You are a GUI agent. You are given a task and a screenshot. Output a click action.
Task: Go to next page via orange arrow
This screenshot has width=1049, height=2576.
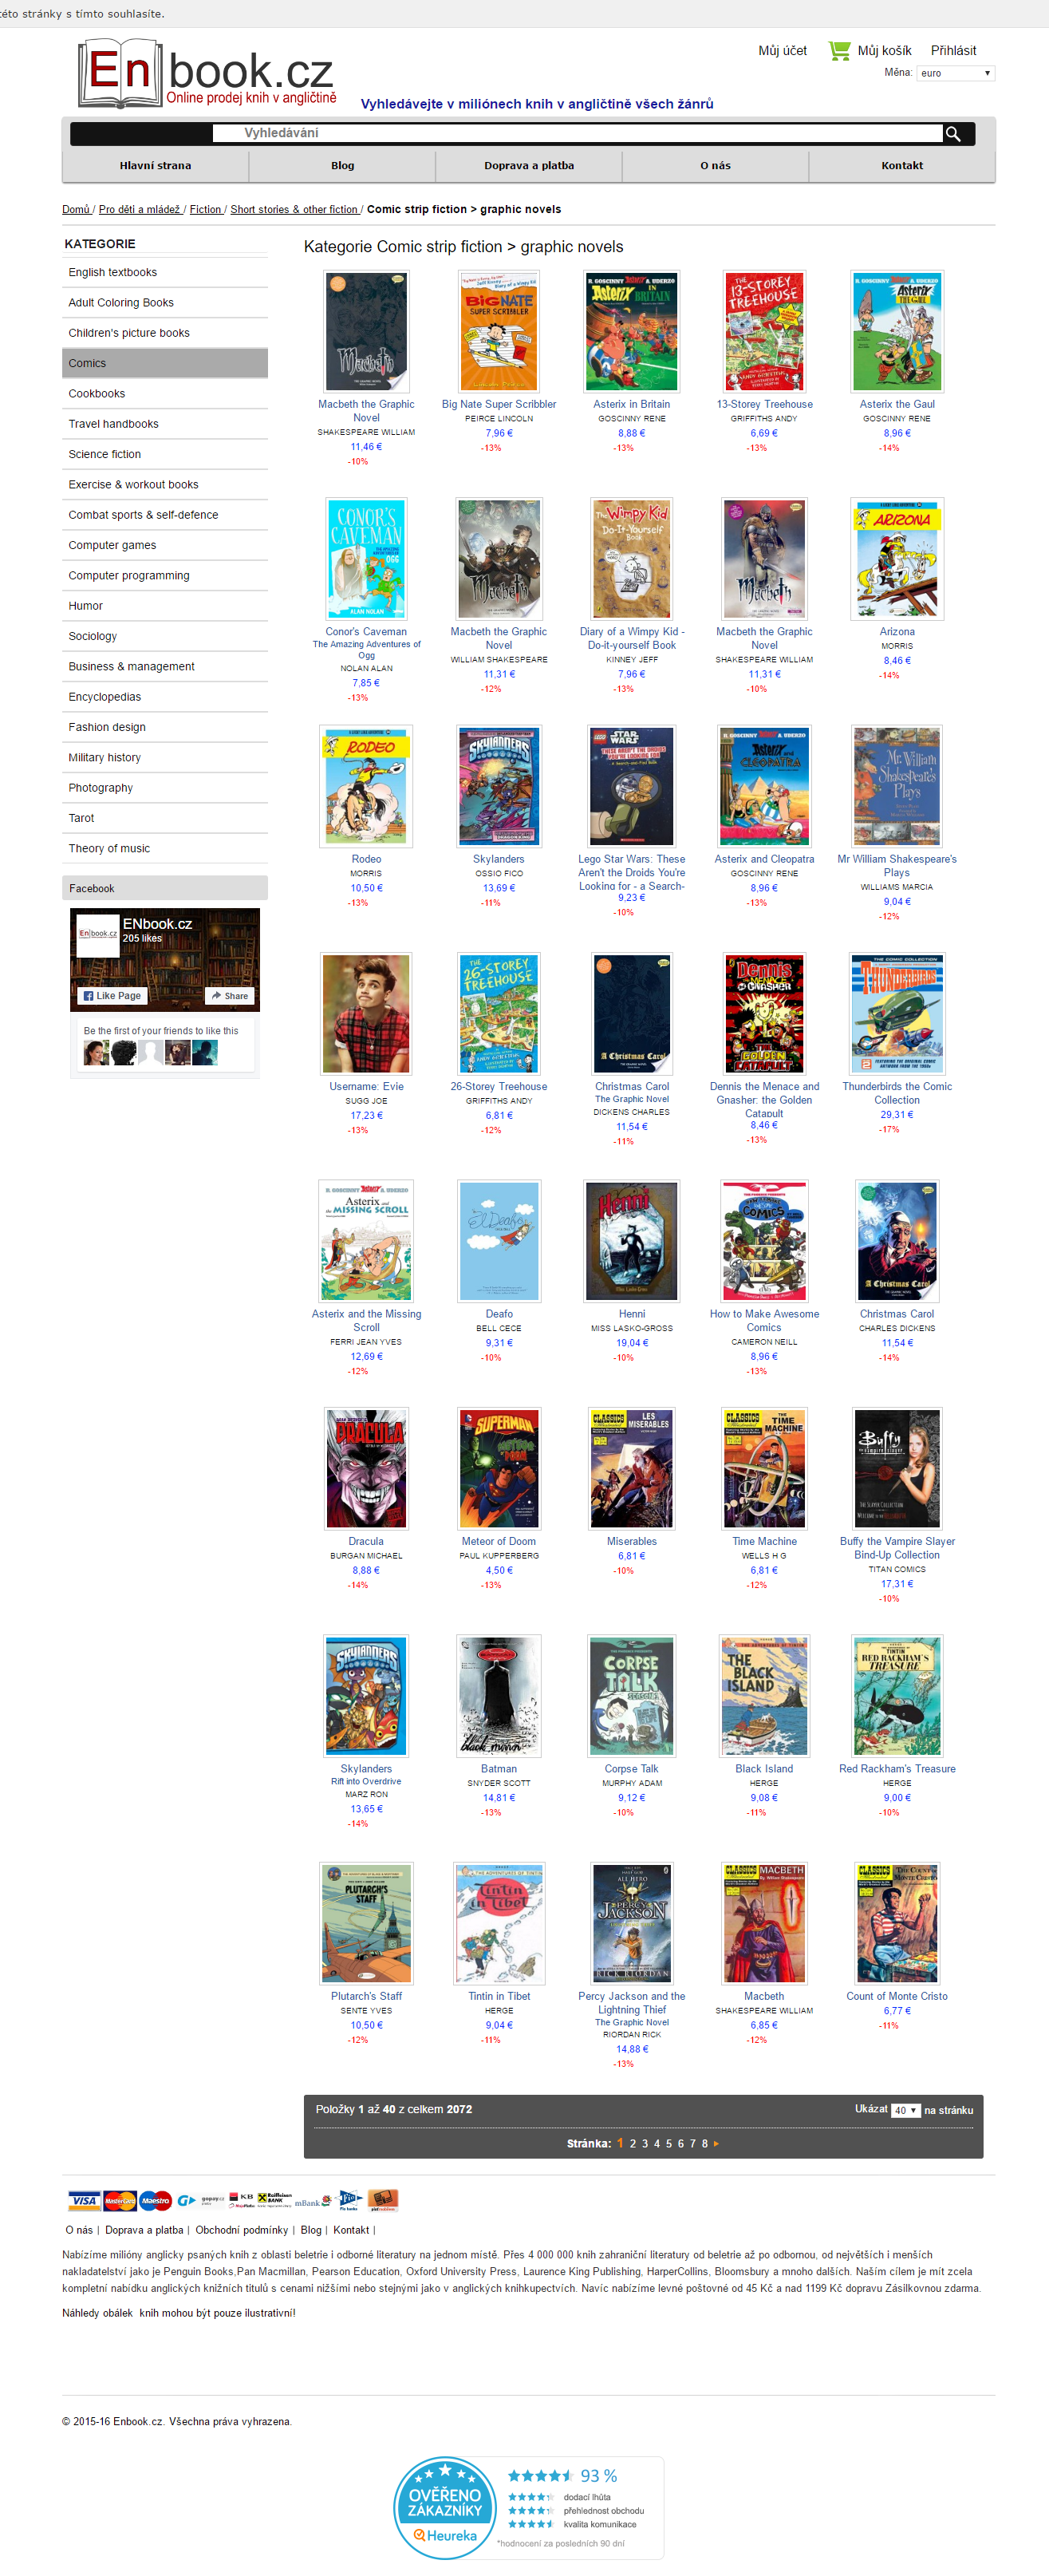point(716,2143)
